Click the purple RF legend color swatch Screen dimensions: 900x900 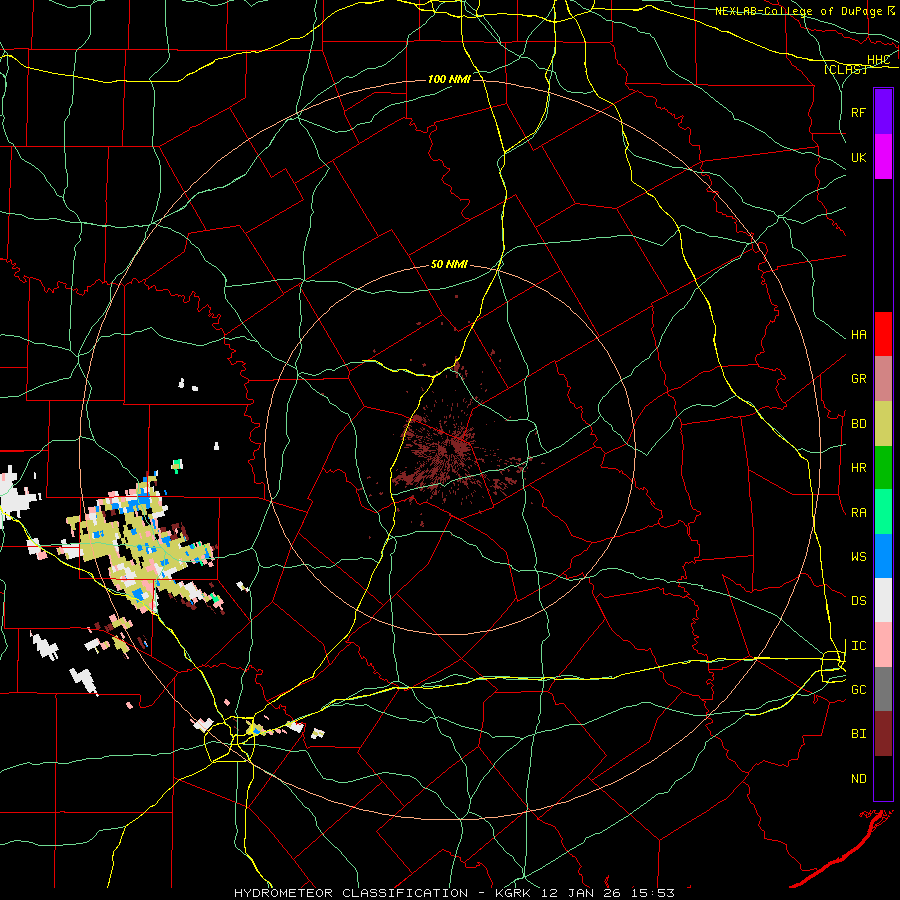883,112
